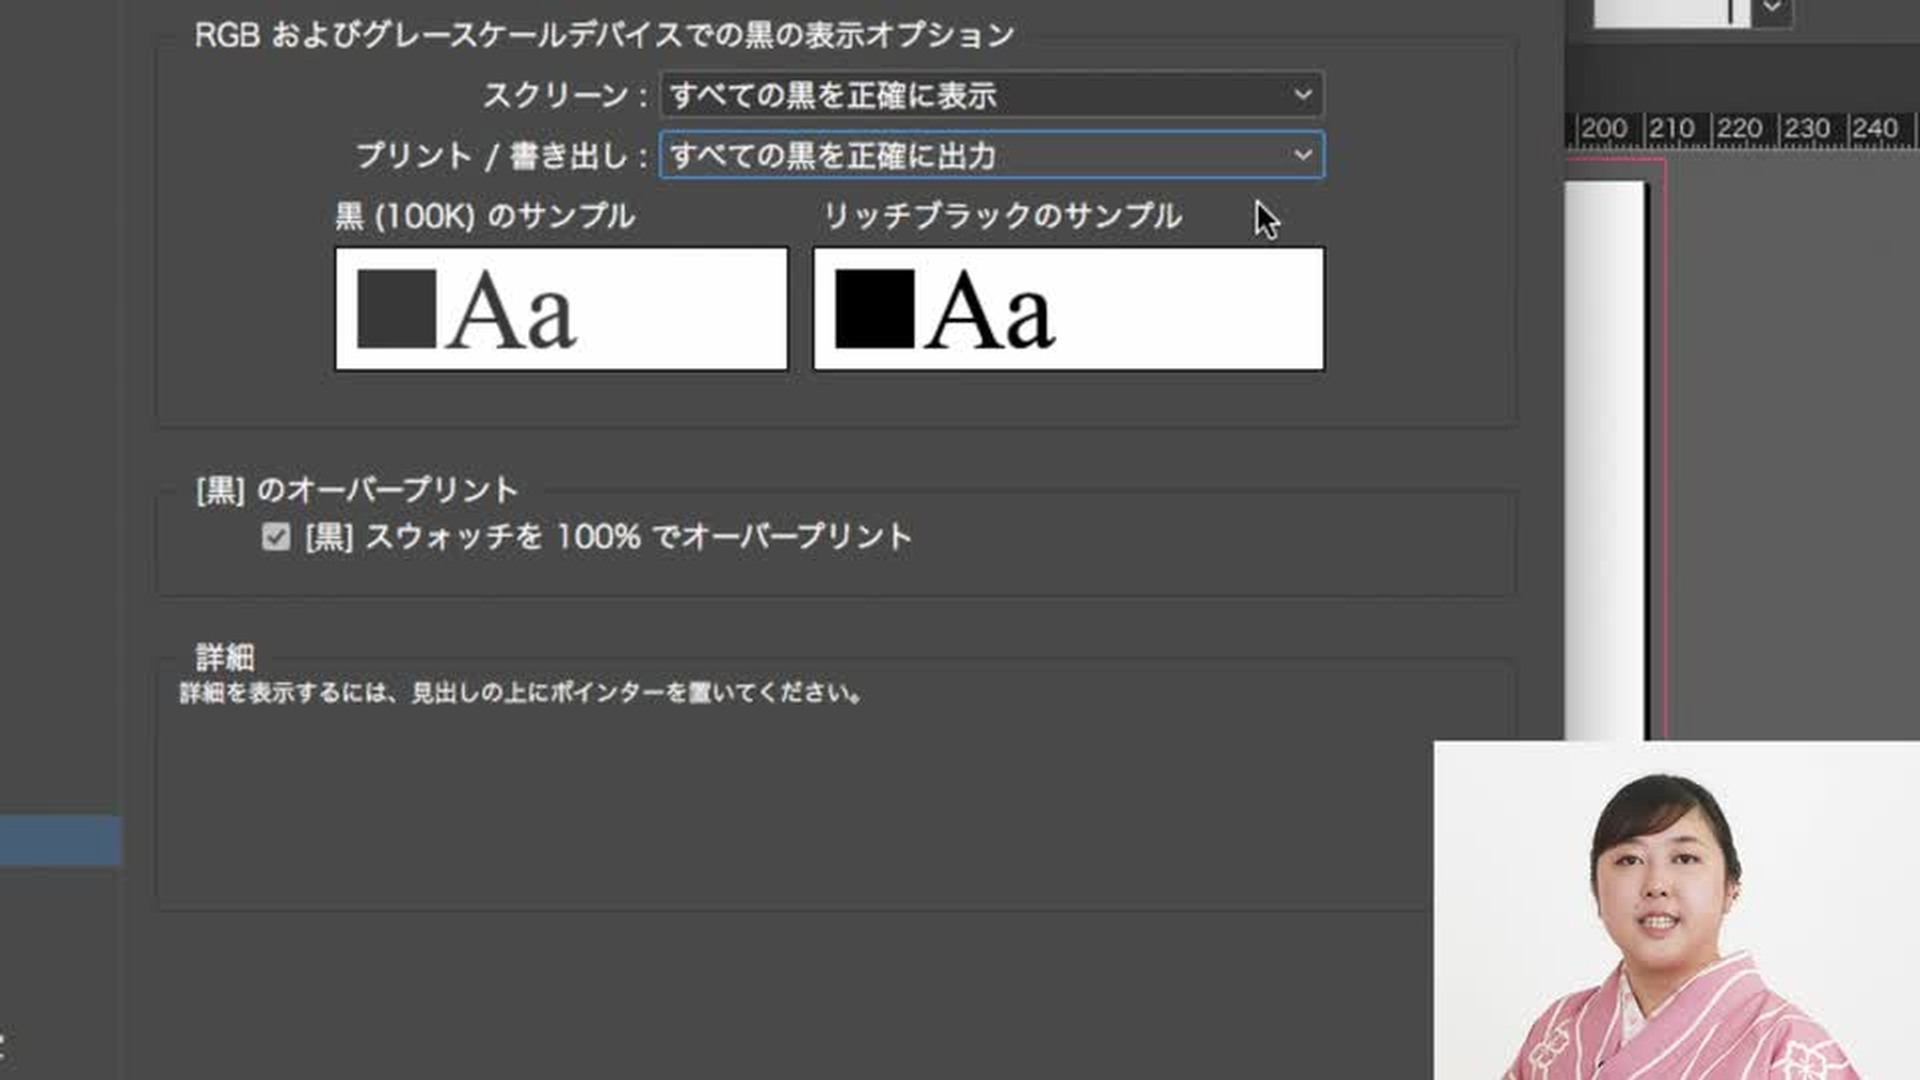Click chevron arrow of プリント / 書き出し combo
Screen dimensions: 1920x1080
click(x=1302, y=155)
